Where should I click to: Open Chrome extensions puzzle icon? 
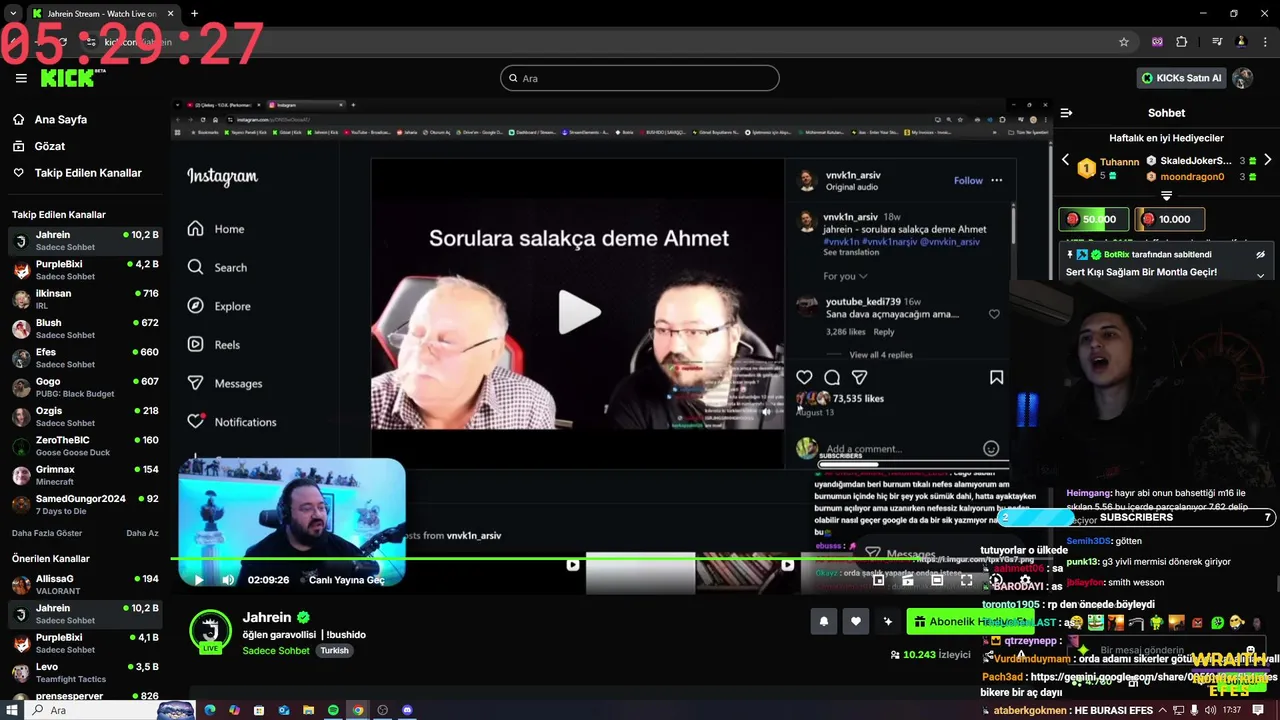pyautogui.click(x=1182, y=42)
